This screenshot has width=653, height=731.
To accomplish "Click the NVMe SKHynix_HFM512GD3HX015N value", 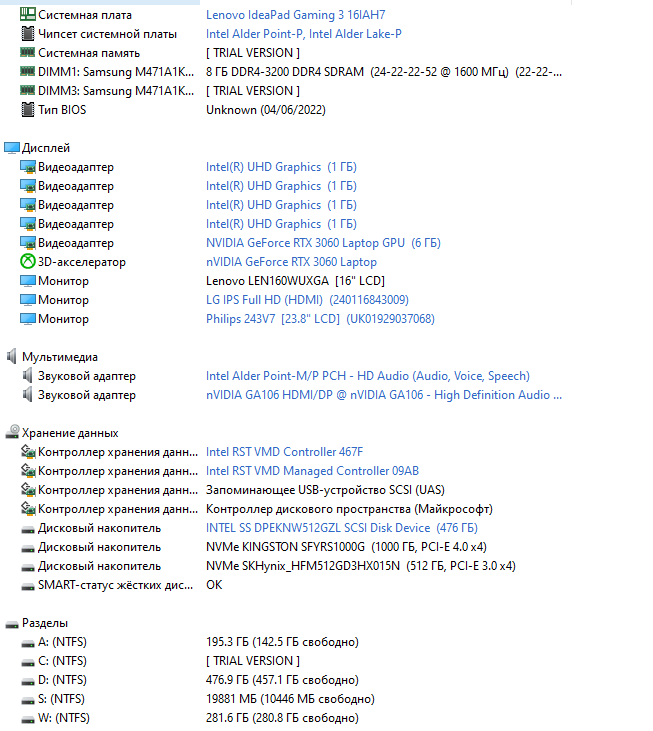I will (x=361, y=566).
